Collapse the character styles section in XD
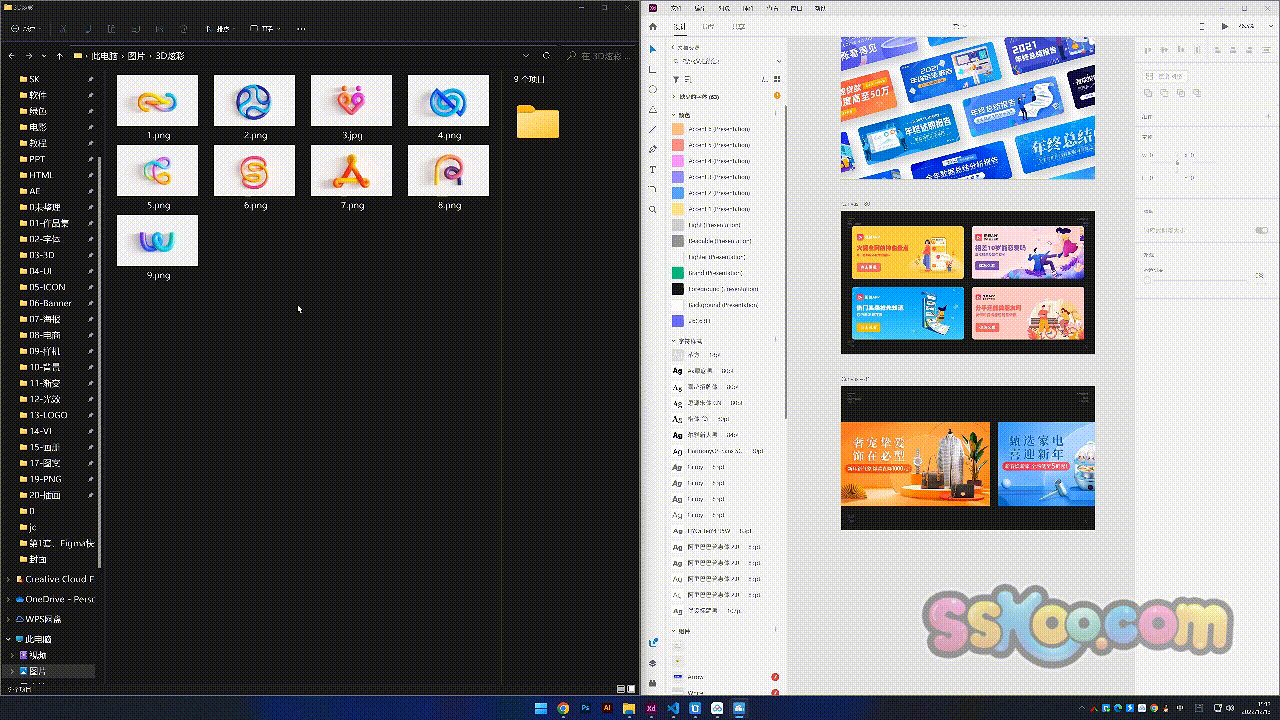This screenshot has width=1280, height=720. click(675, 341)
